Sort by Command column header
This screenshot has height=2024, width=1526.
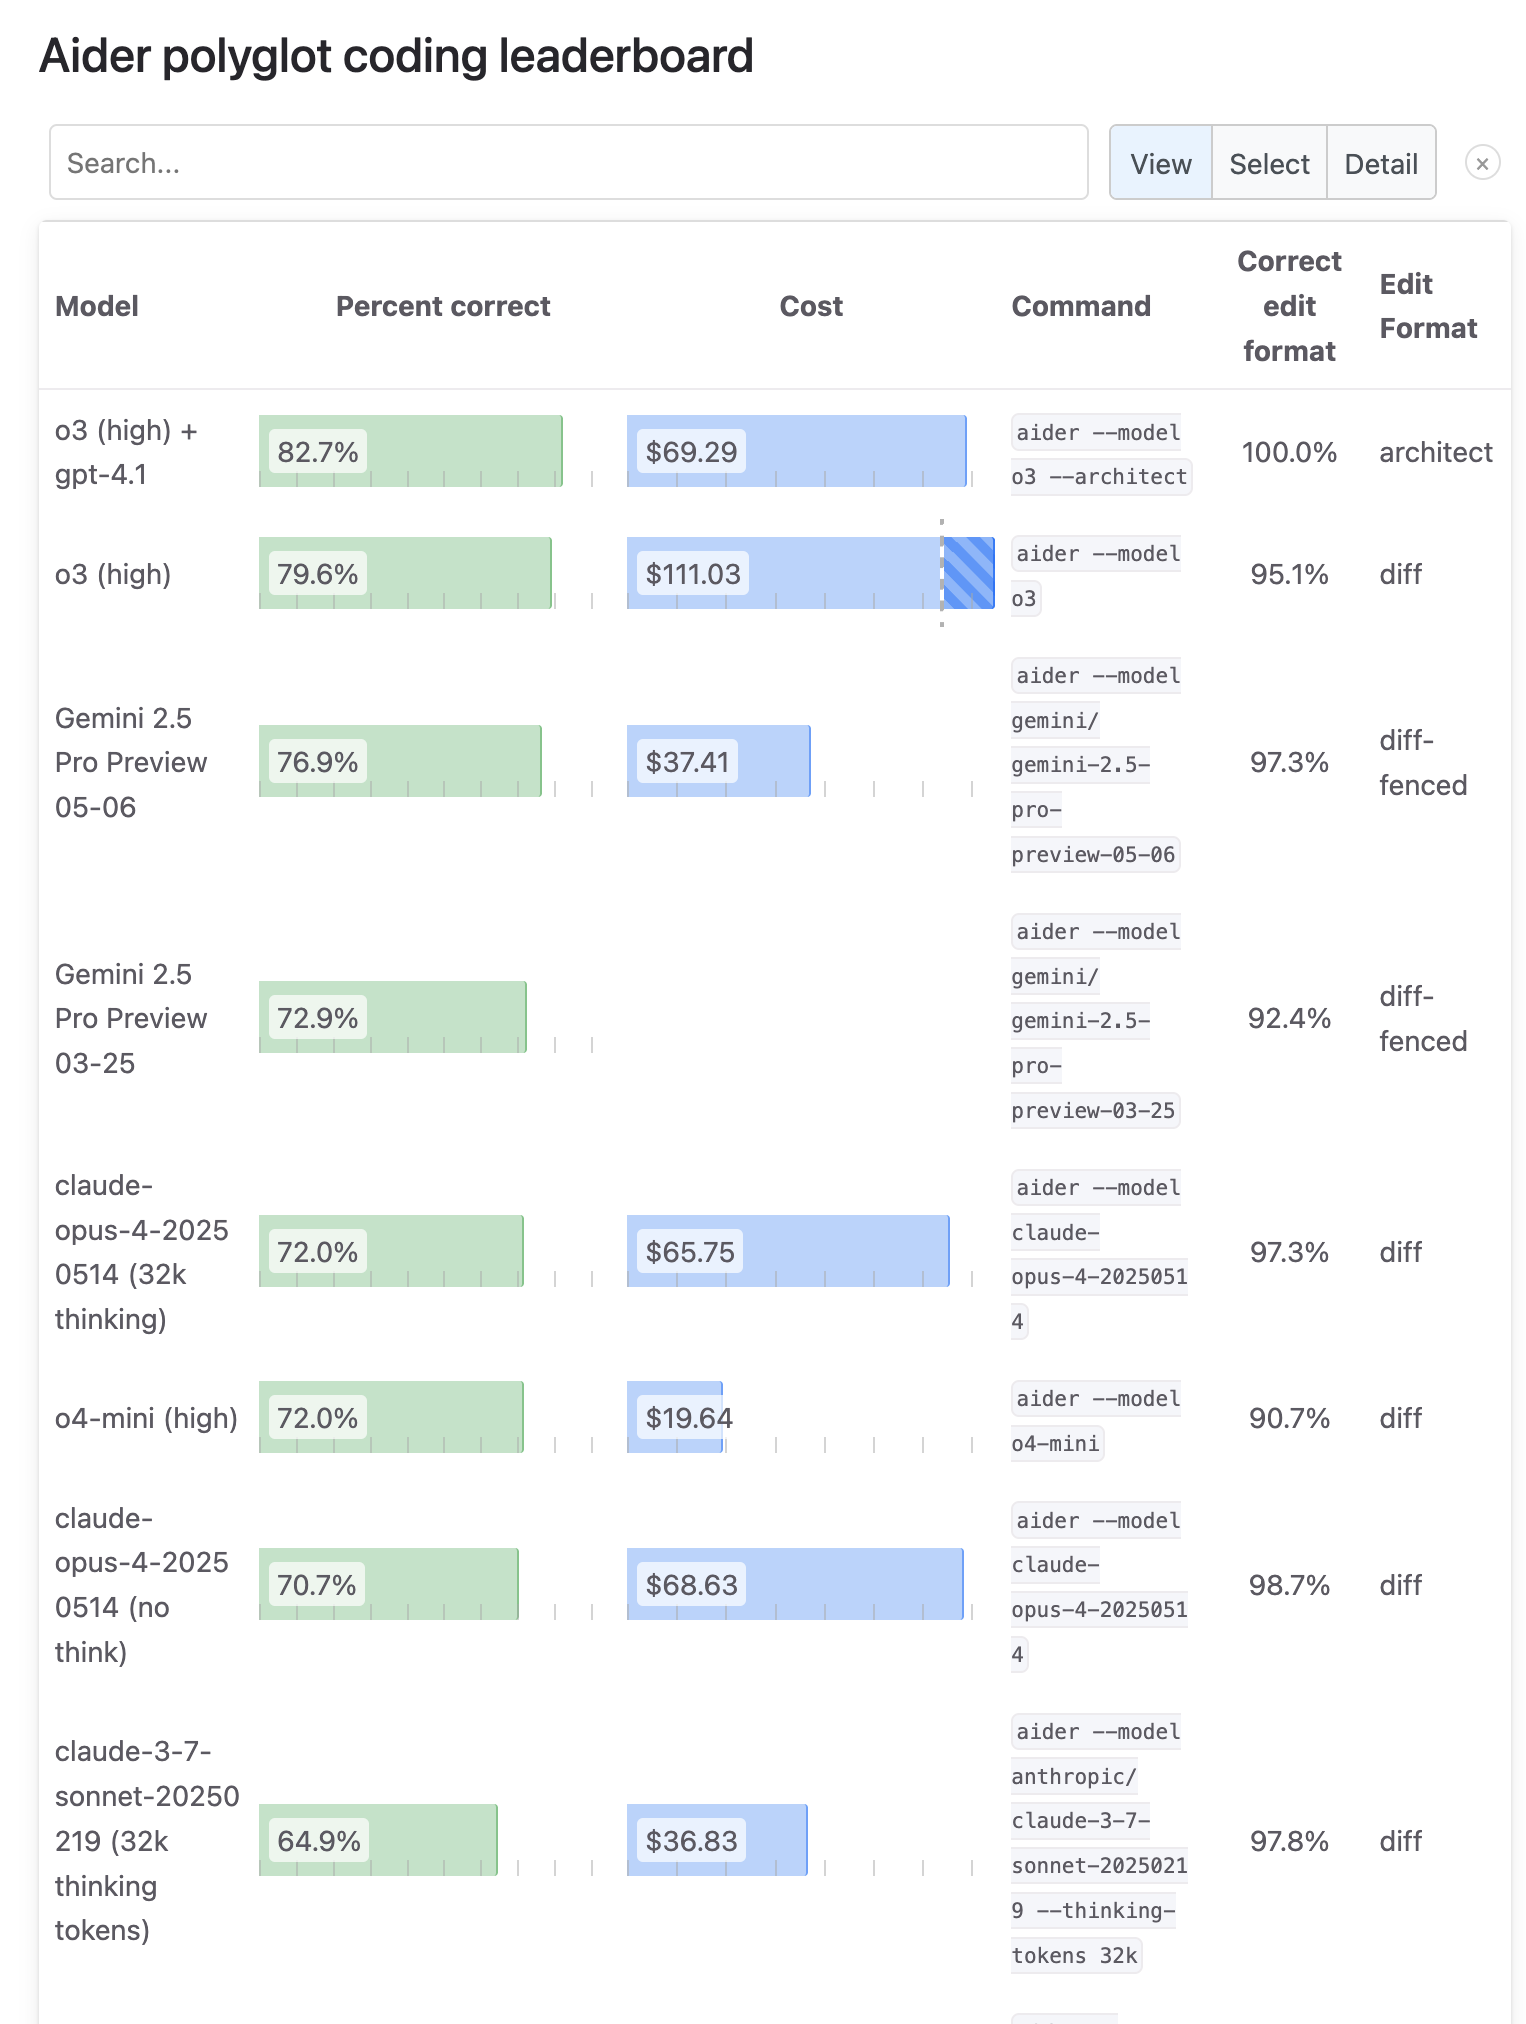[1081, 306]
